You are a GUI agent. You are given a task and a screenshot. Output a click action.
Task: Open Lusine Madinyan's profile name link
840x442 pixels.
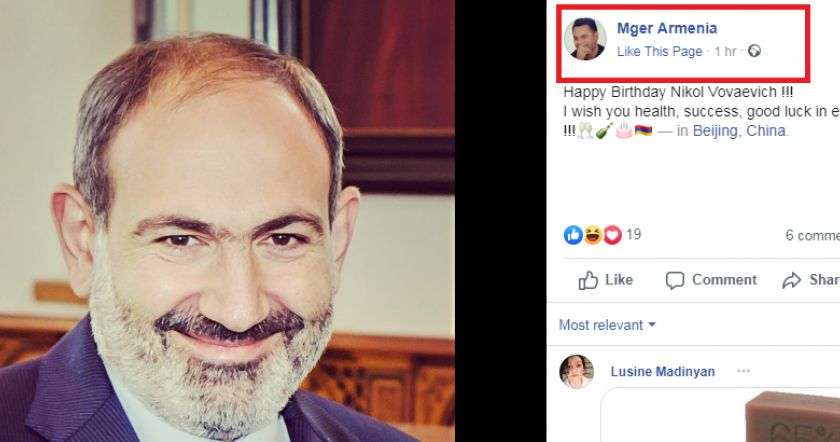[662, 371]
